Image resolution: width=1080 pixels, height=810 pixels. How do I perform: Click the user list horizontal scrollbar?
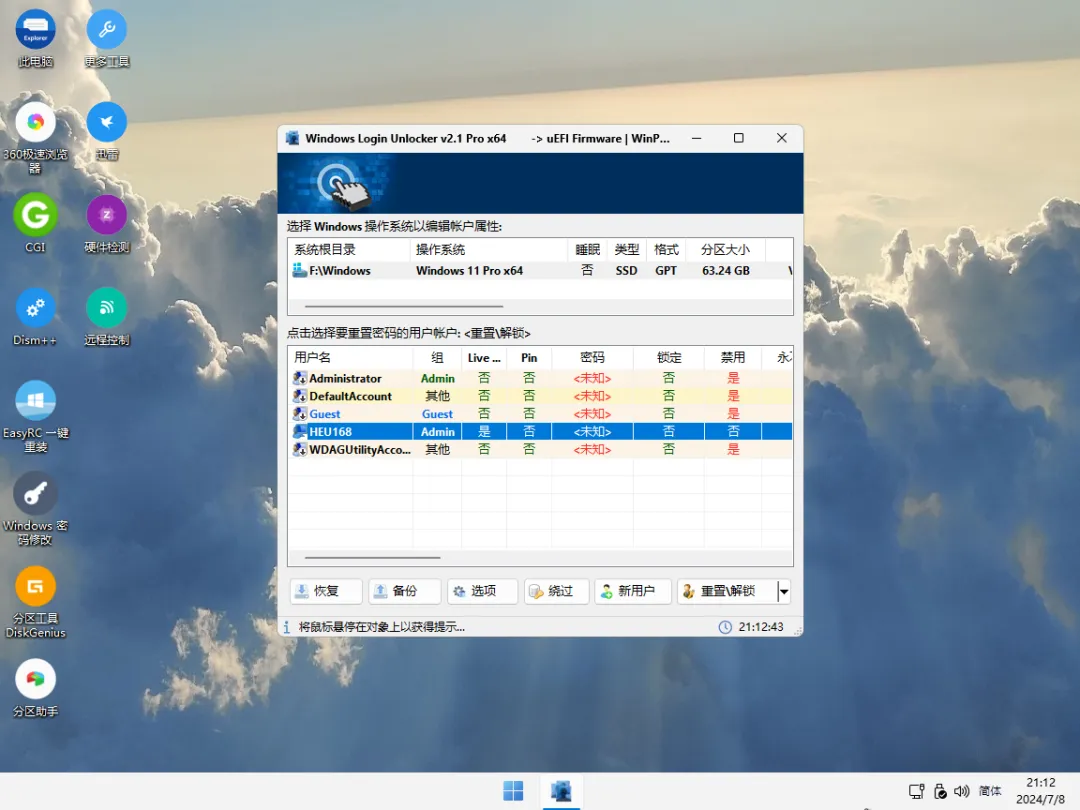click(x=373, y=558)
